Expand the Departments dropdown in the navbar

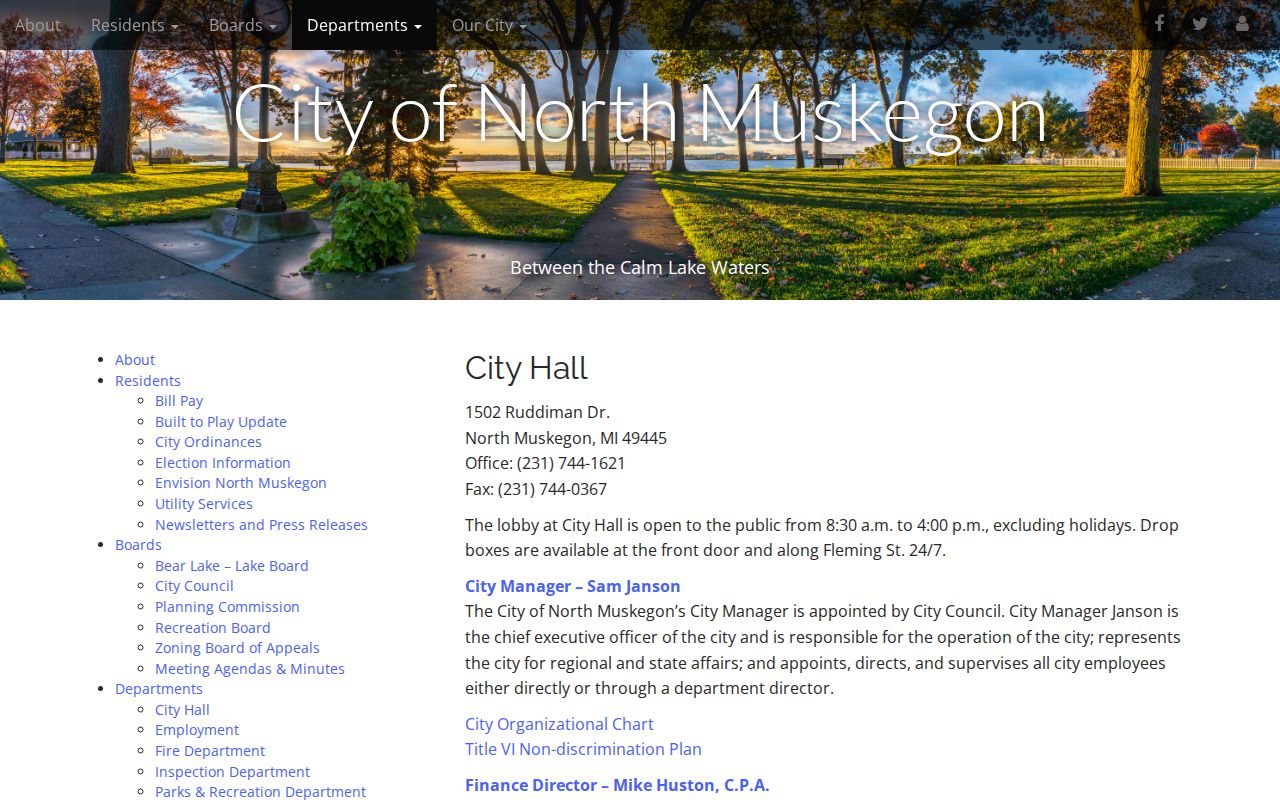click(x=364, y=25)
